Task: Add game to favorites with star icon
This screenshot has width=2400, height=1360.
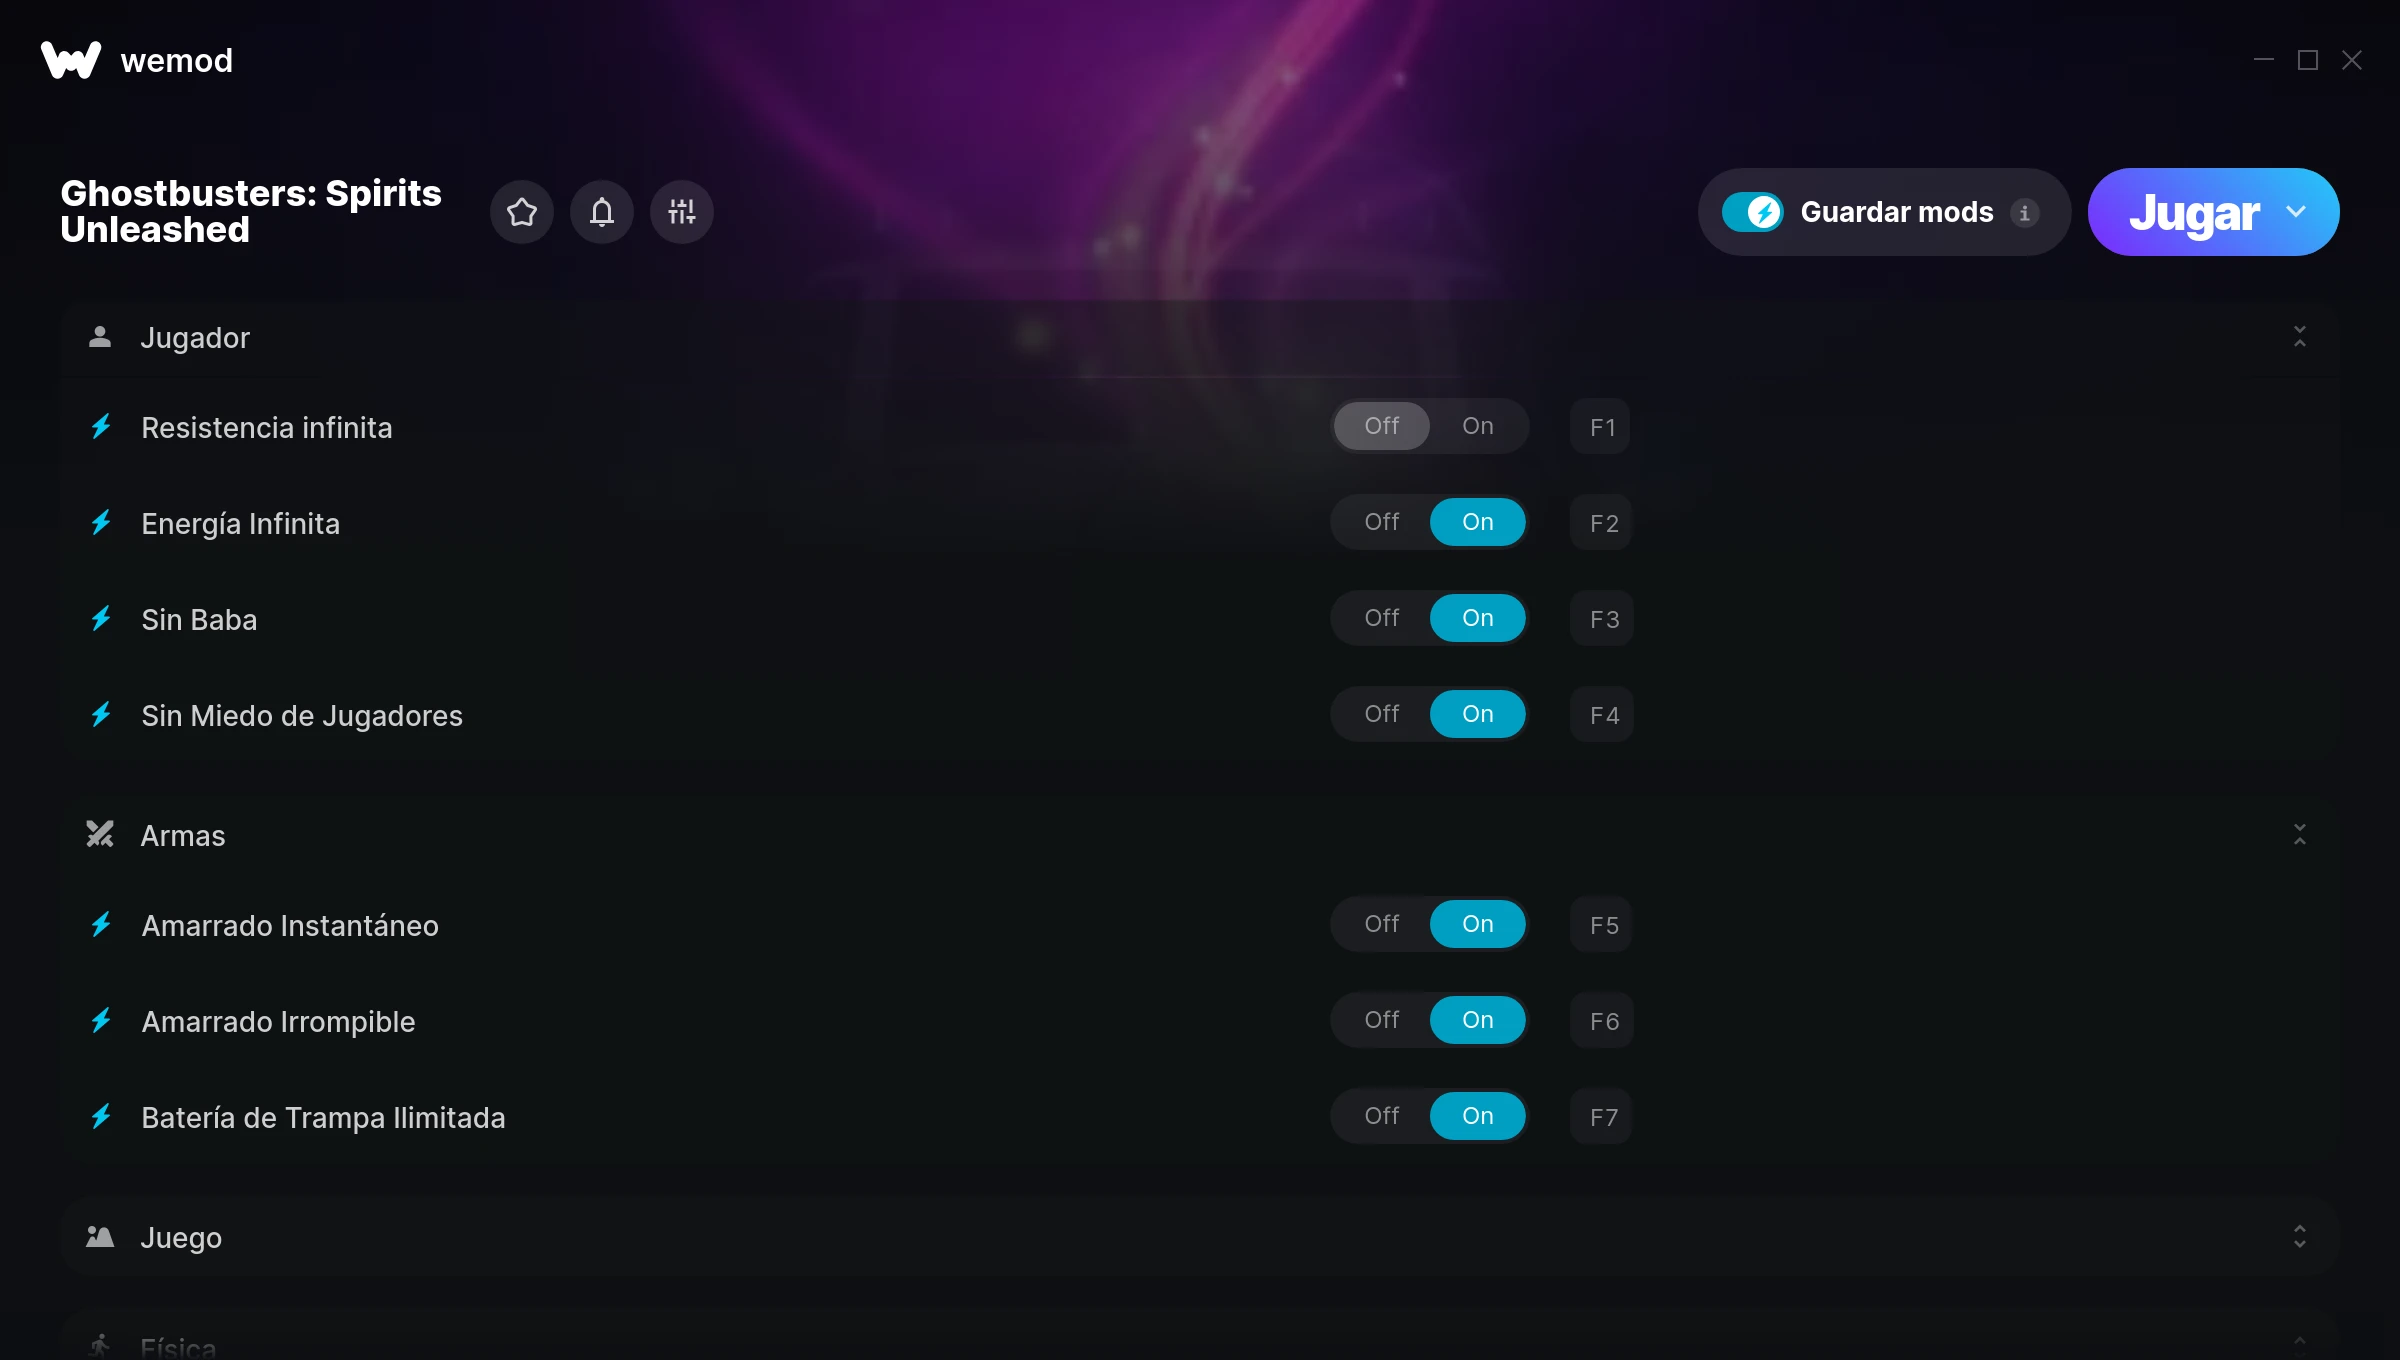Action: pos(522,212)
